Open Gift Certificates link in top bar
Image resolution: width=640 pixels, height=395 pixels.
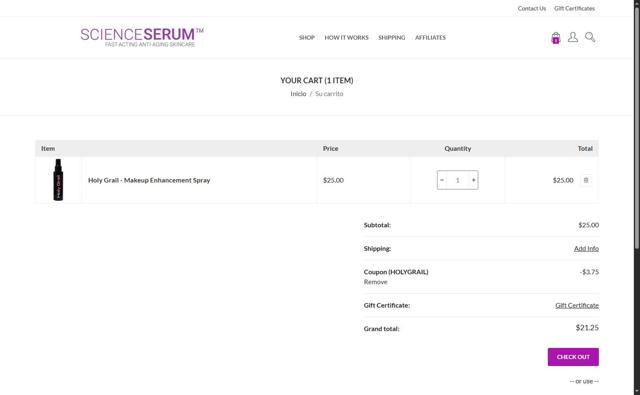(574, 8)
